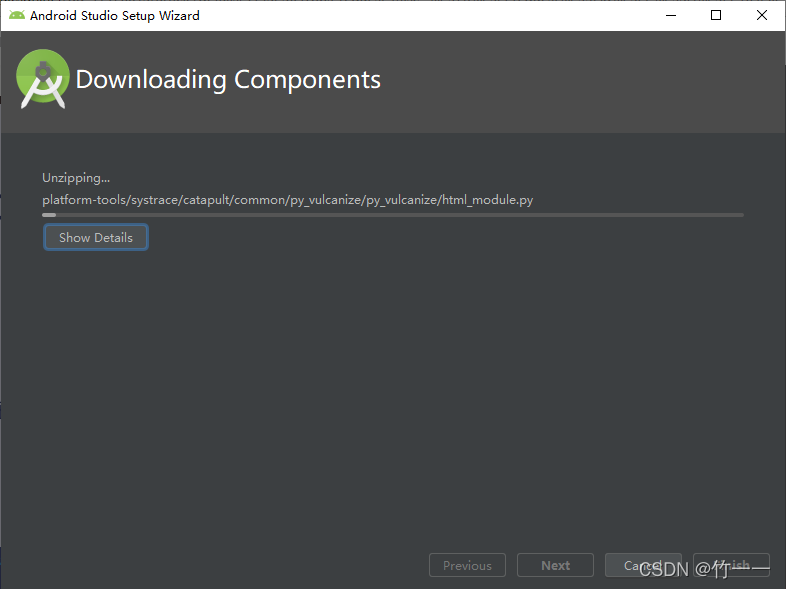This screenshot has height=589, width=786.
Task: Click the disabled Previous button
Action: click(467, 565)
